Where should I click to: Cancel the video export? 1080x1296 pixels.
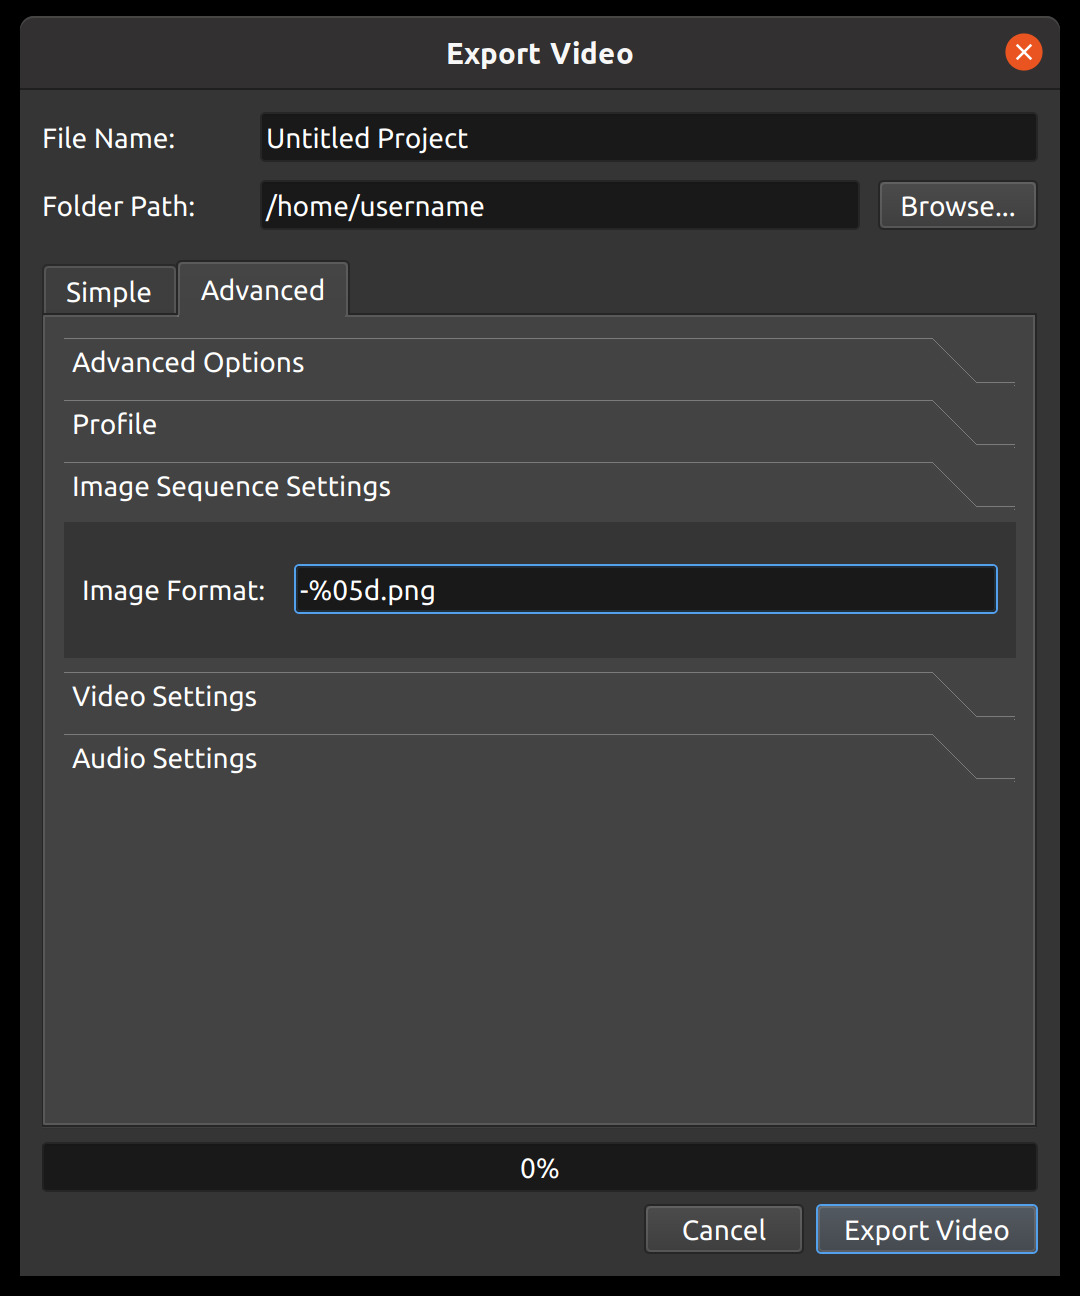[x=723, y=1229]
